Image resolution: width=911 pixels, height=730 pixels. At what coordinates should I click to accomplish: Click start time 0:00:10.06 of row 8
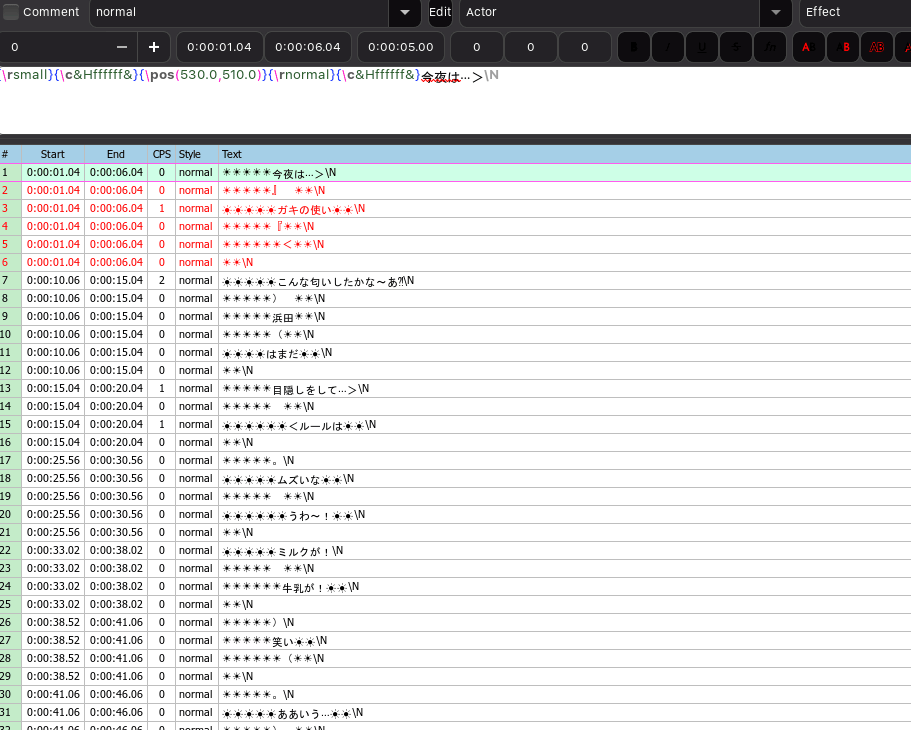[x=53, y=298]
